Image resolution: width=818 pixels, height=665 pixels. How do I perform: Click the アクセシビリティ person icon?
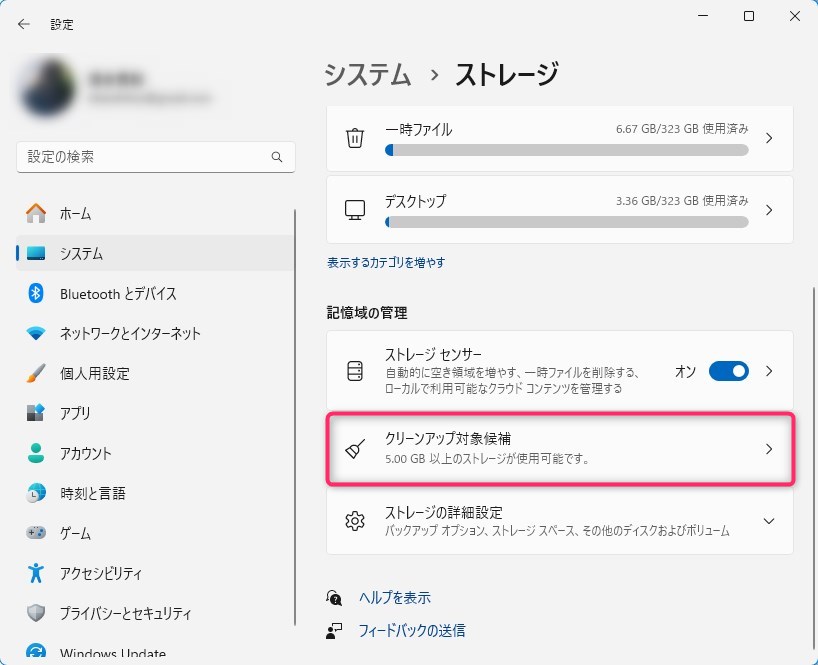coord(36,573)
